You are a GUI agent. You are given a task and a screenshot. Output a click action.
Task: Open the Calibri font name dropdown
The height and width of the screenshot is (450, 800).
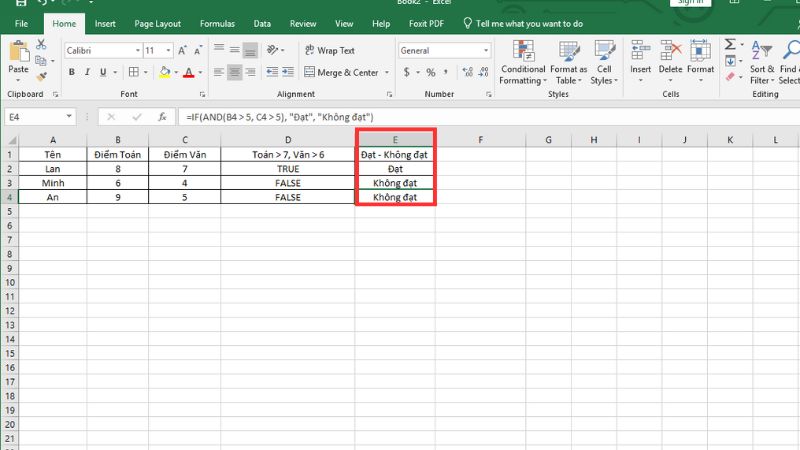(x=136, y=50)
